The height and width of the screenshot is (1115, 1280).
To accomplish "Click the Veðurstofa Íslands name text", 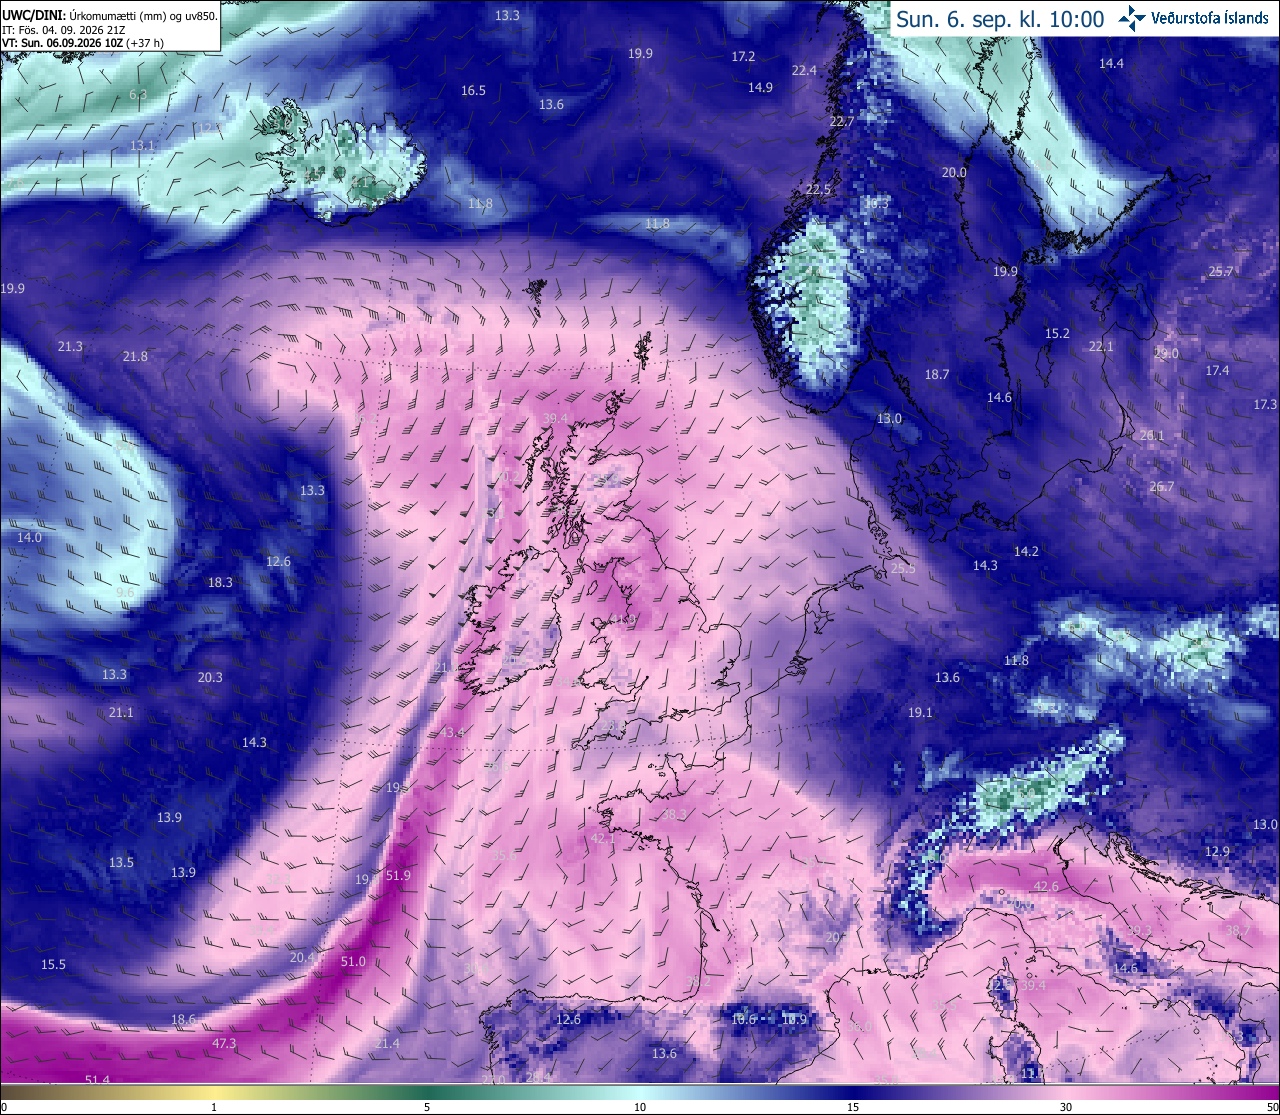I will pyautogui.click(x=1210, y=19).
